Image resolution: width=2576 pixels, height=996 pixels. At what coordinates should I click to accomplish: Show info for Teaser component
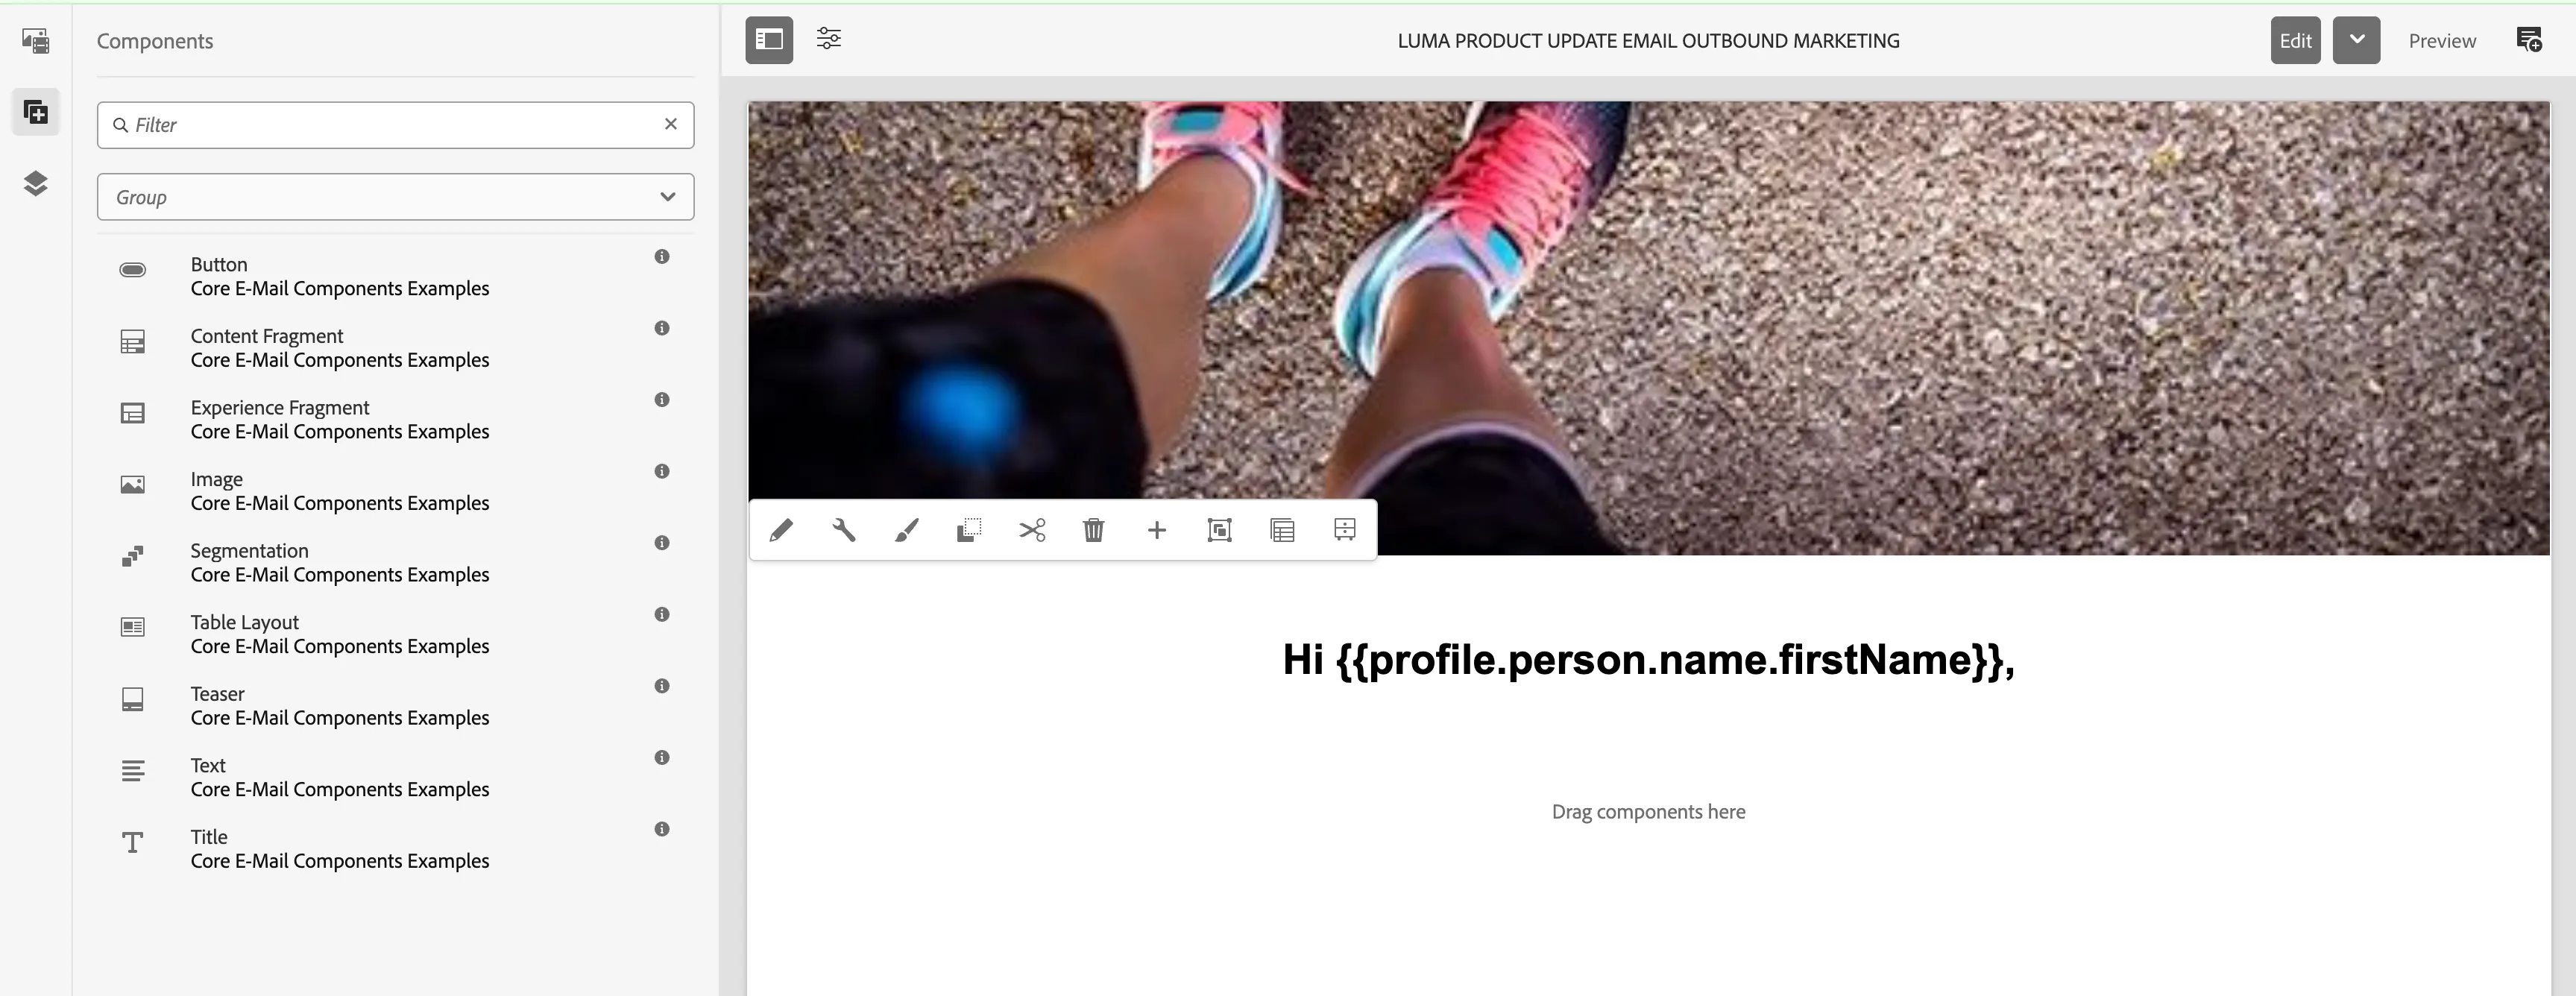click(x=662, y=686)
